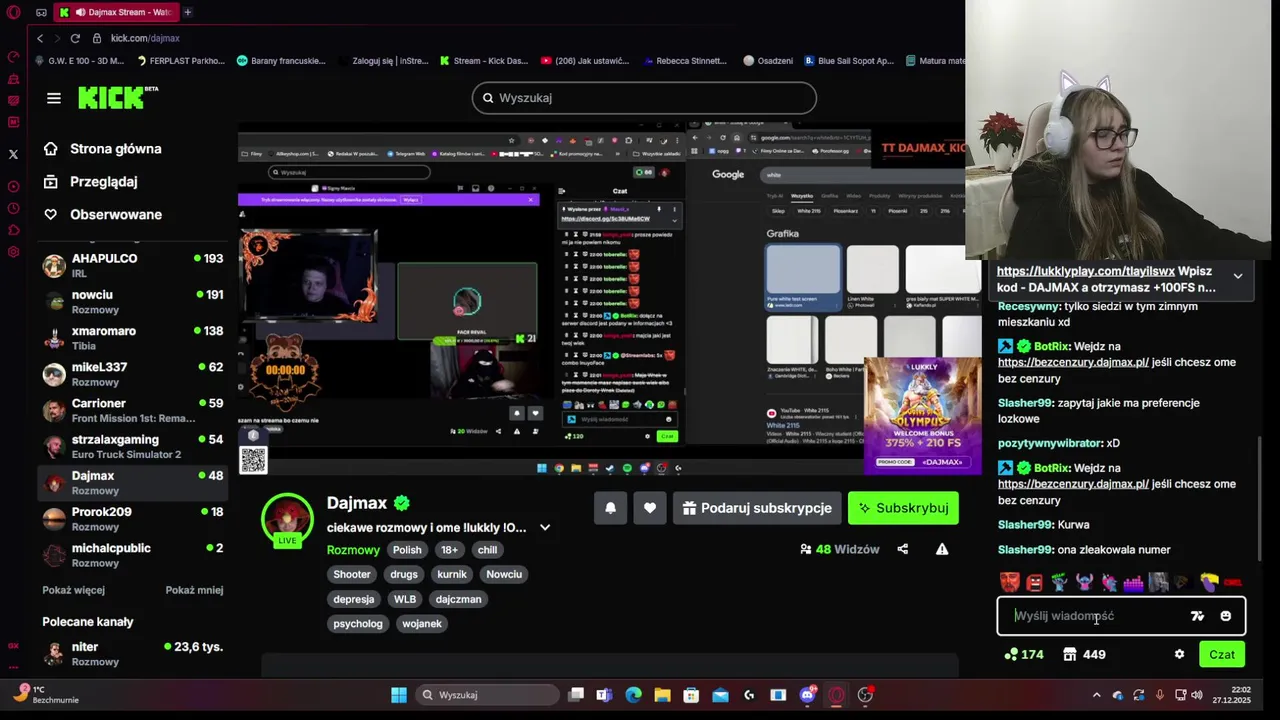Click in the Kick Wyszukaj search field

[644, 98]
